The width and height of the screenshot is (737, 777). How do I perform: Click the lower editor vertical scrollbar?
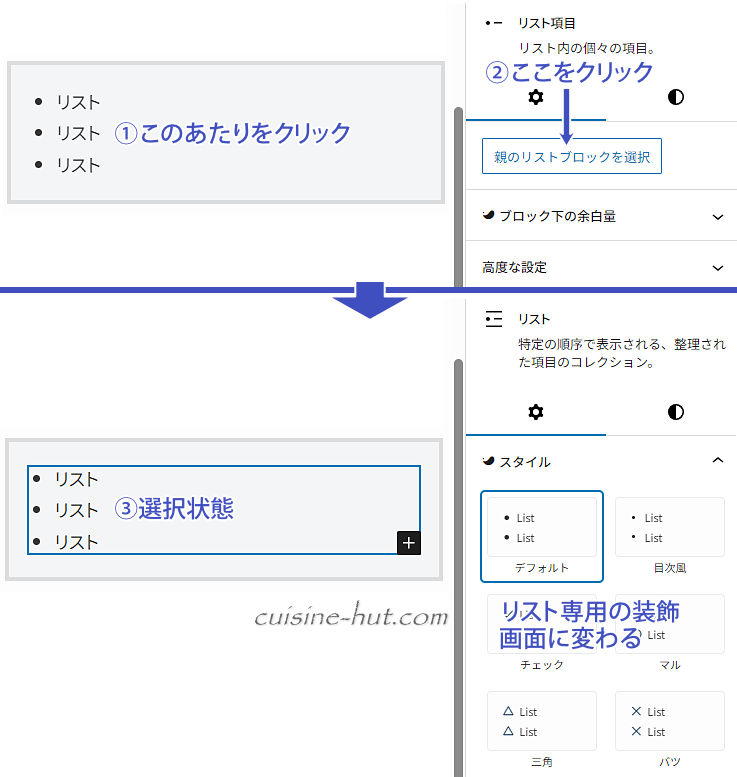click(458, 568)
